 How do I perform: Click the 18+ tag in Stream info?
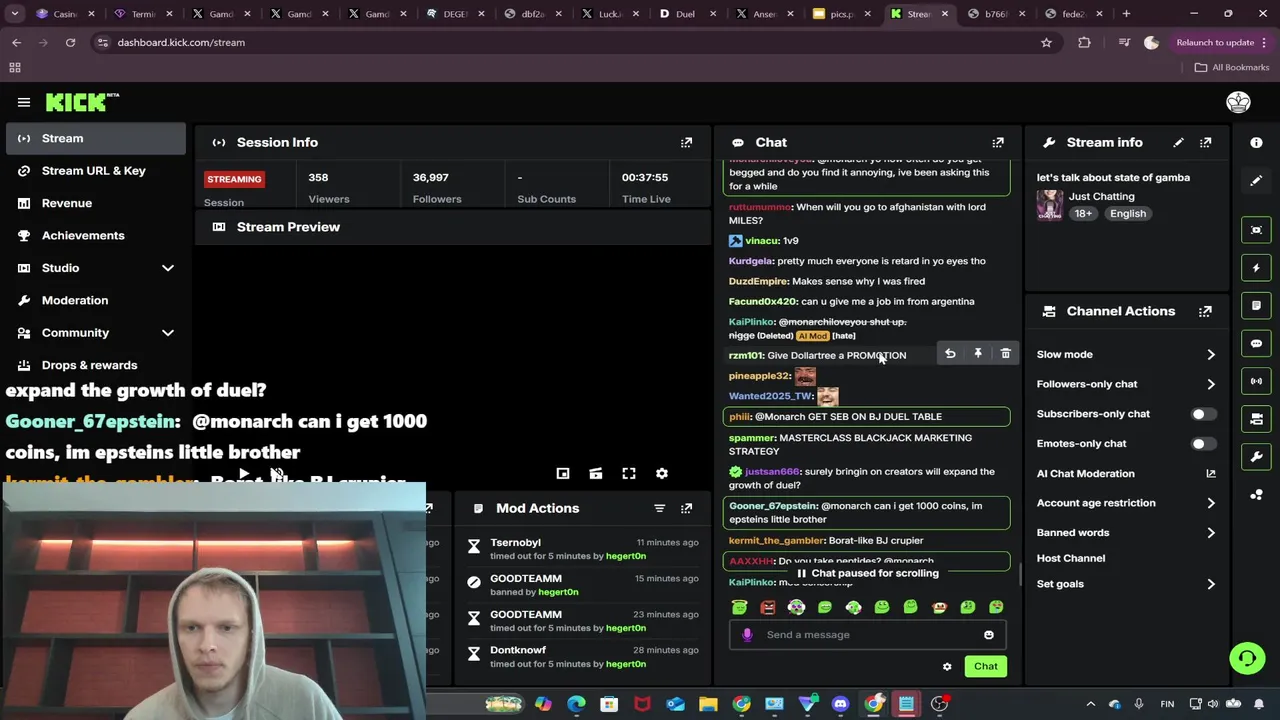point(1083,214)
